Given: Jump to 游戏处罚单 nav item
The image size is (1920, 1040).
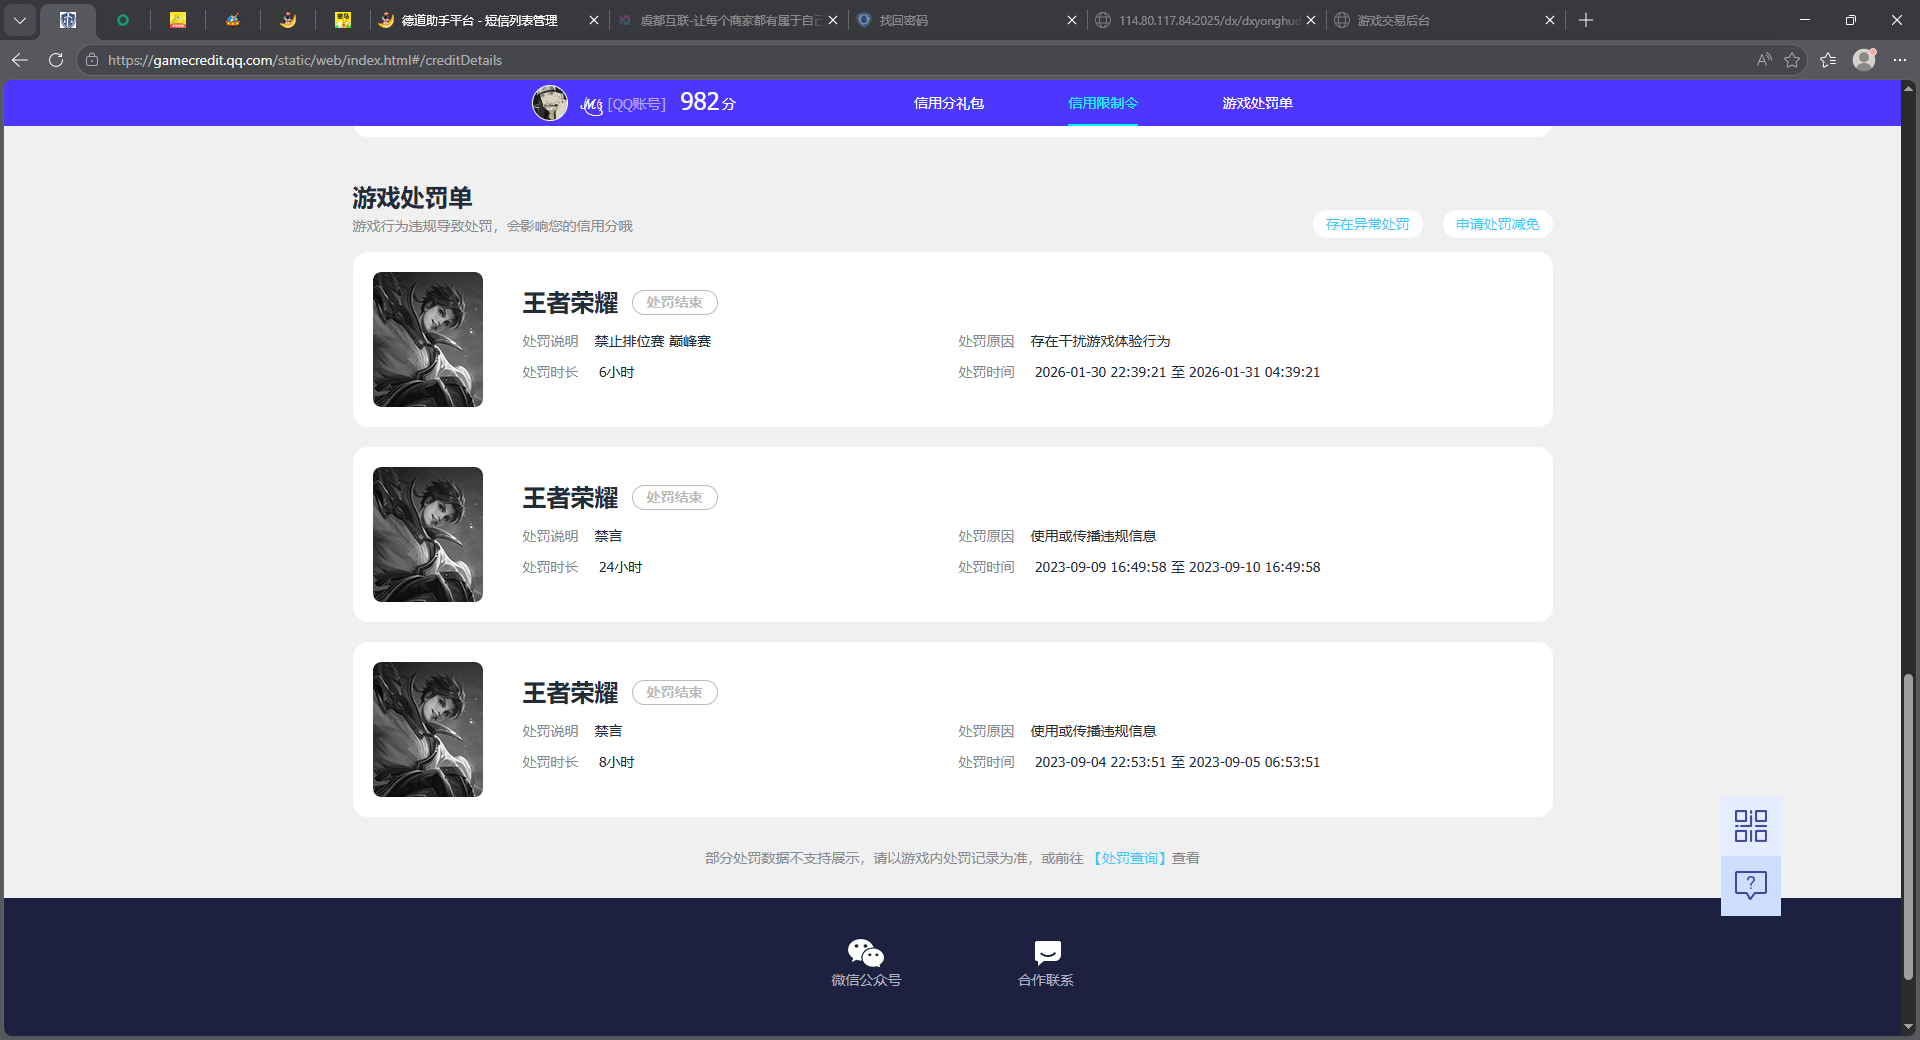Looking at the screenshot, I should 1257,103.
